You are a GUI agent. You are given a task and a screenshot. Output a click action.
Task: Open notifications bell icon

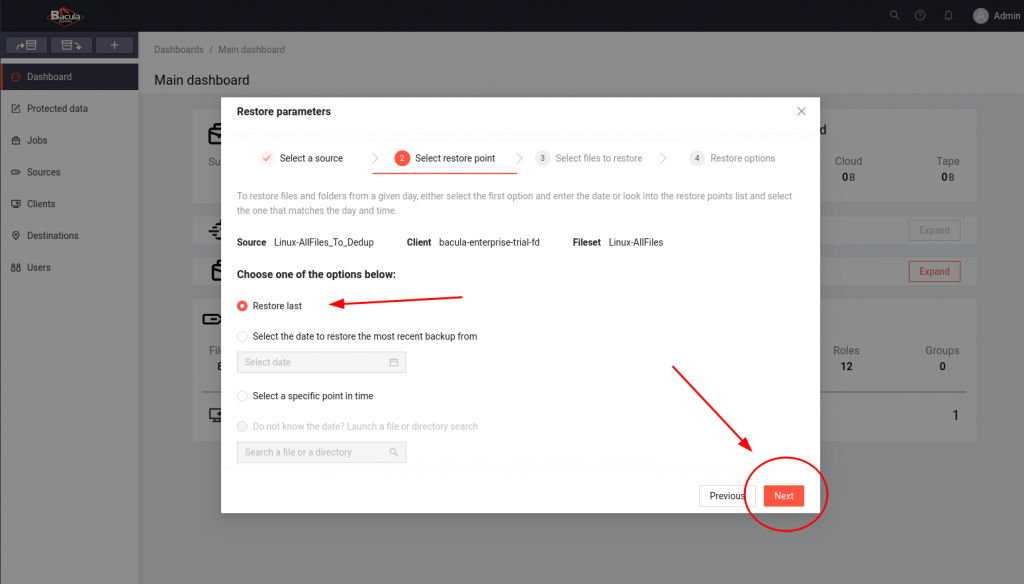(948, 16)
